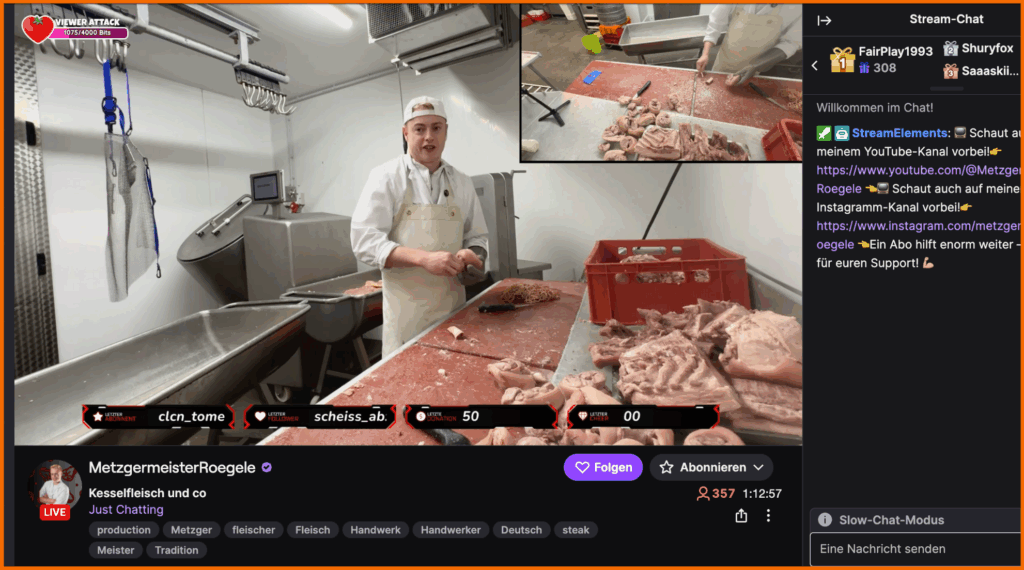The image size is (1024, 570).
Task: Click the StreamElements bot badge in chat
Action: pyautogui.click(x=842, y=133)
